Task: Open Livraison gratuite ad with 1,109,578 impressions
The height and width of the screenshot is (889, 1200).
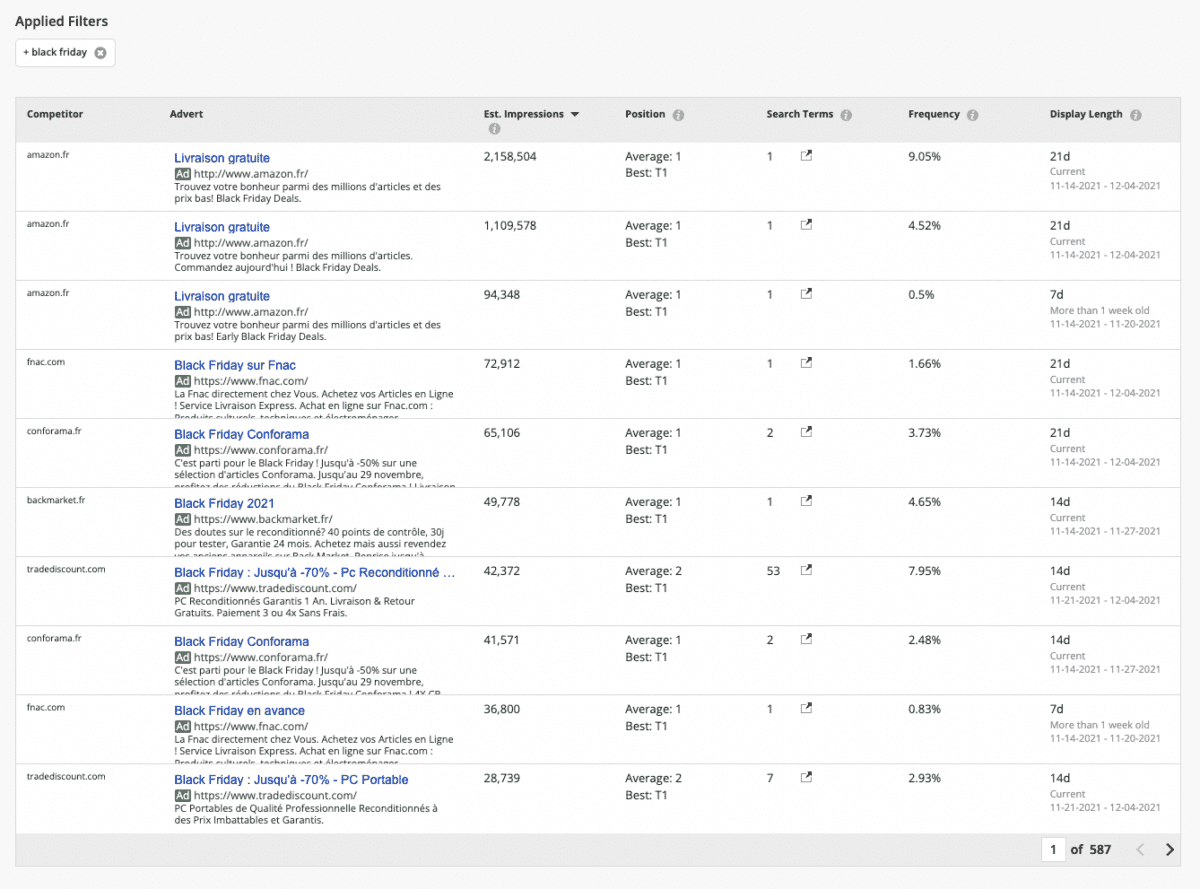Action: pos(222,227)
